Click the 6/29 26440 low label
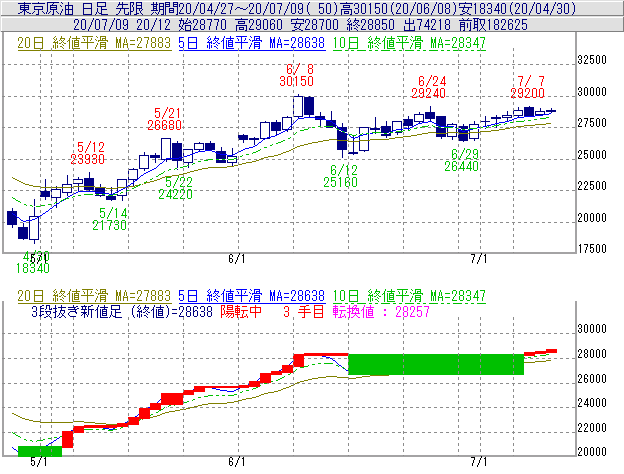The image size is (624, 474). 462,160
